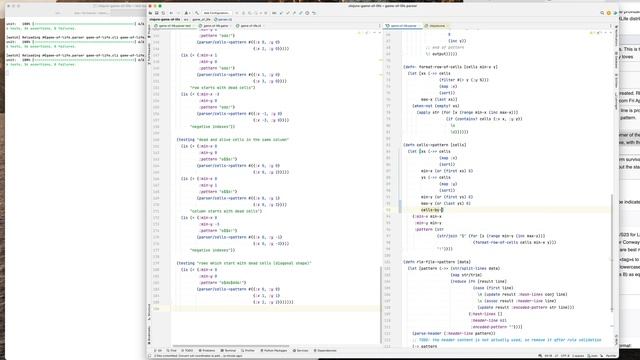Toggle the Database right side panel
640x360 pixels.
pos(616,60)
